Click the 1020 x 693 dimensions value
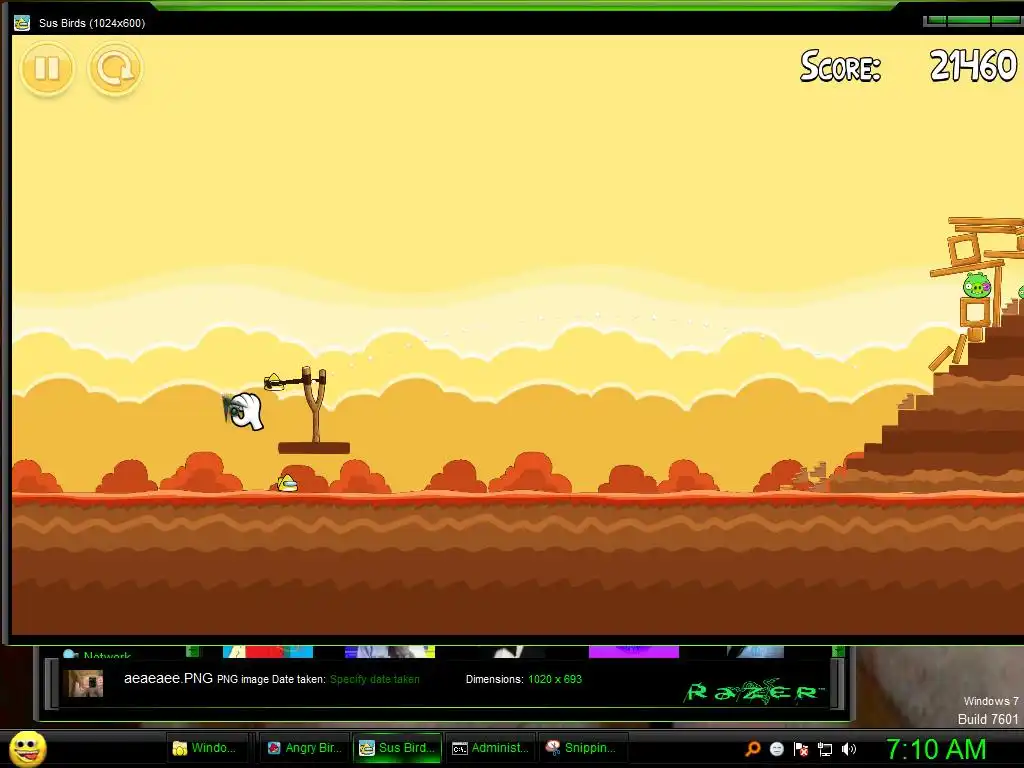Image resolution: width=1024 pixels, height=768 pixels. tap(555, 679)
